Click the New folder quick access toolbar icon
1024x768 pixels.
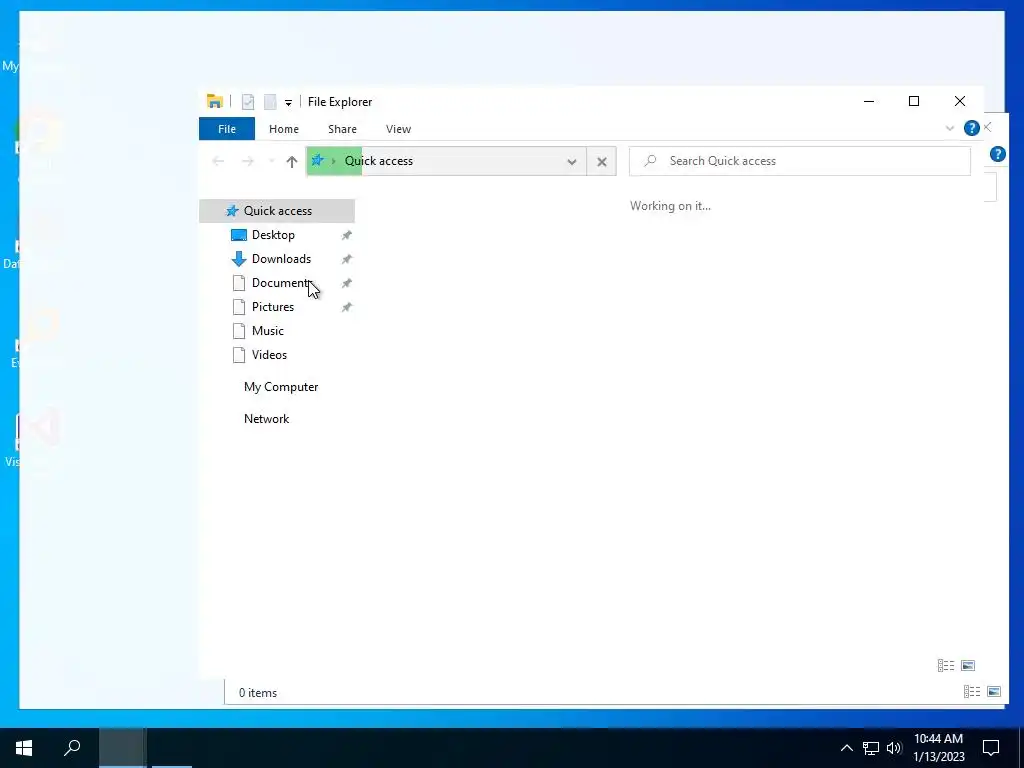(x=270, y=101)
